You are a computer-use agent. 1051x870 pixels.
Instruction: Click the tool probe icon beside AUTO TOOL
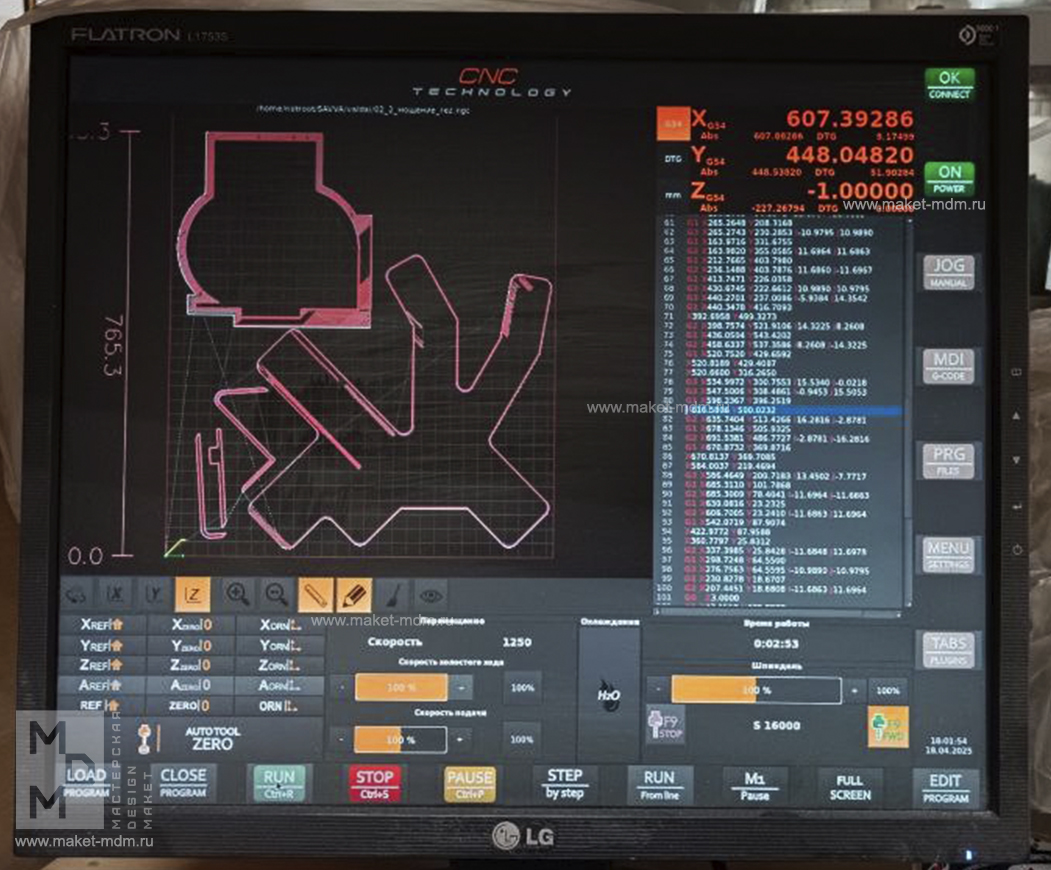(x=145, y=739)
